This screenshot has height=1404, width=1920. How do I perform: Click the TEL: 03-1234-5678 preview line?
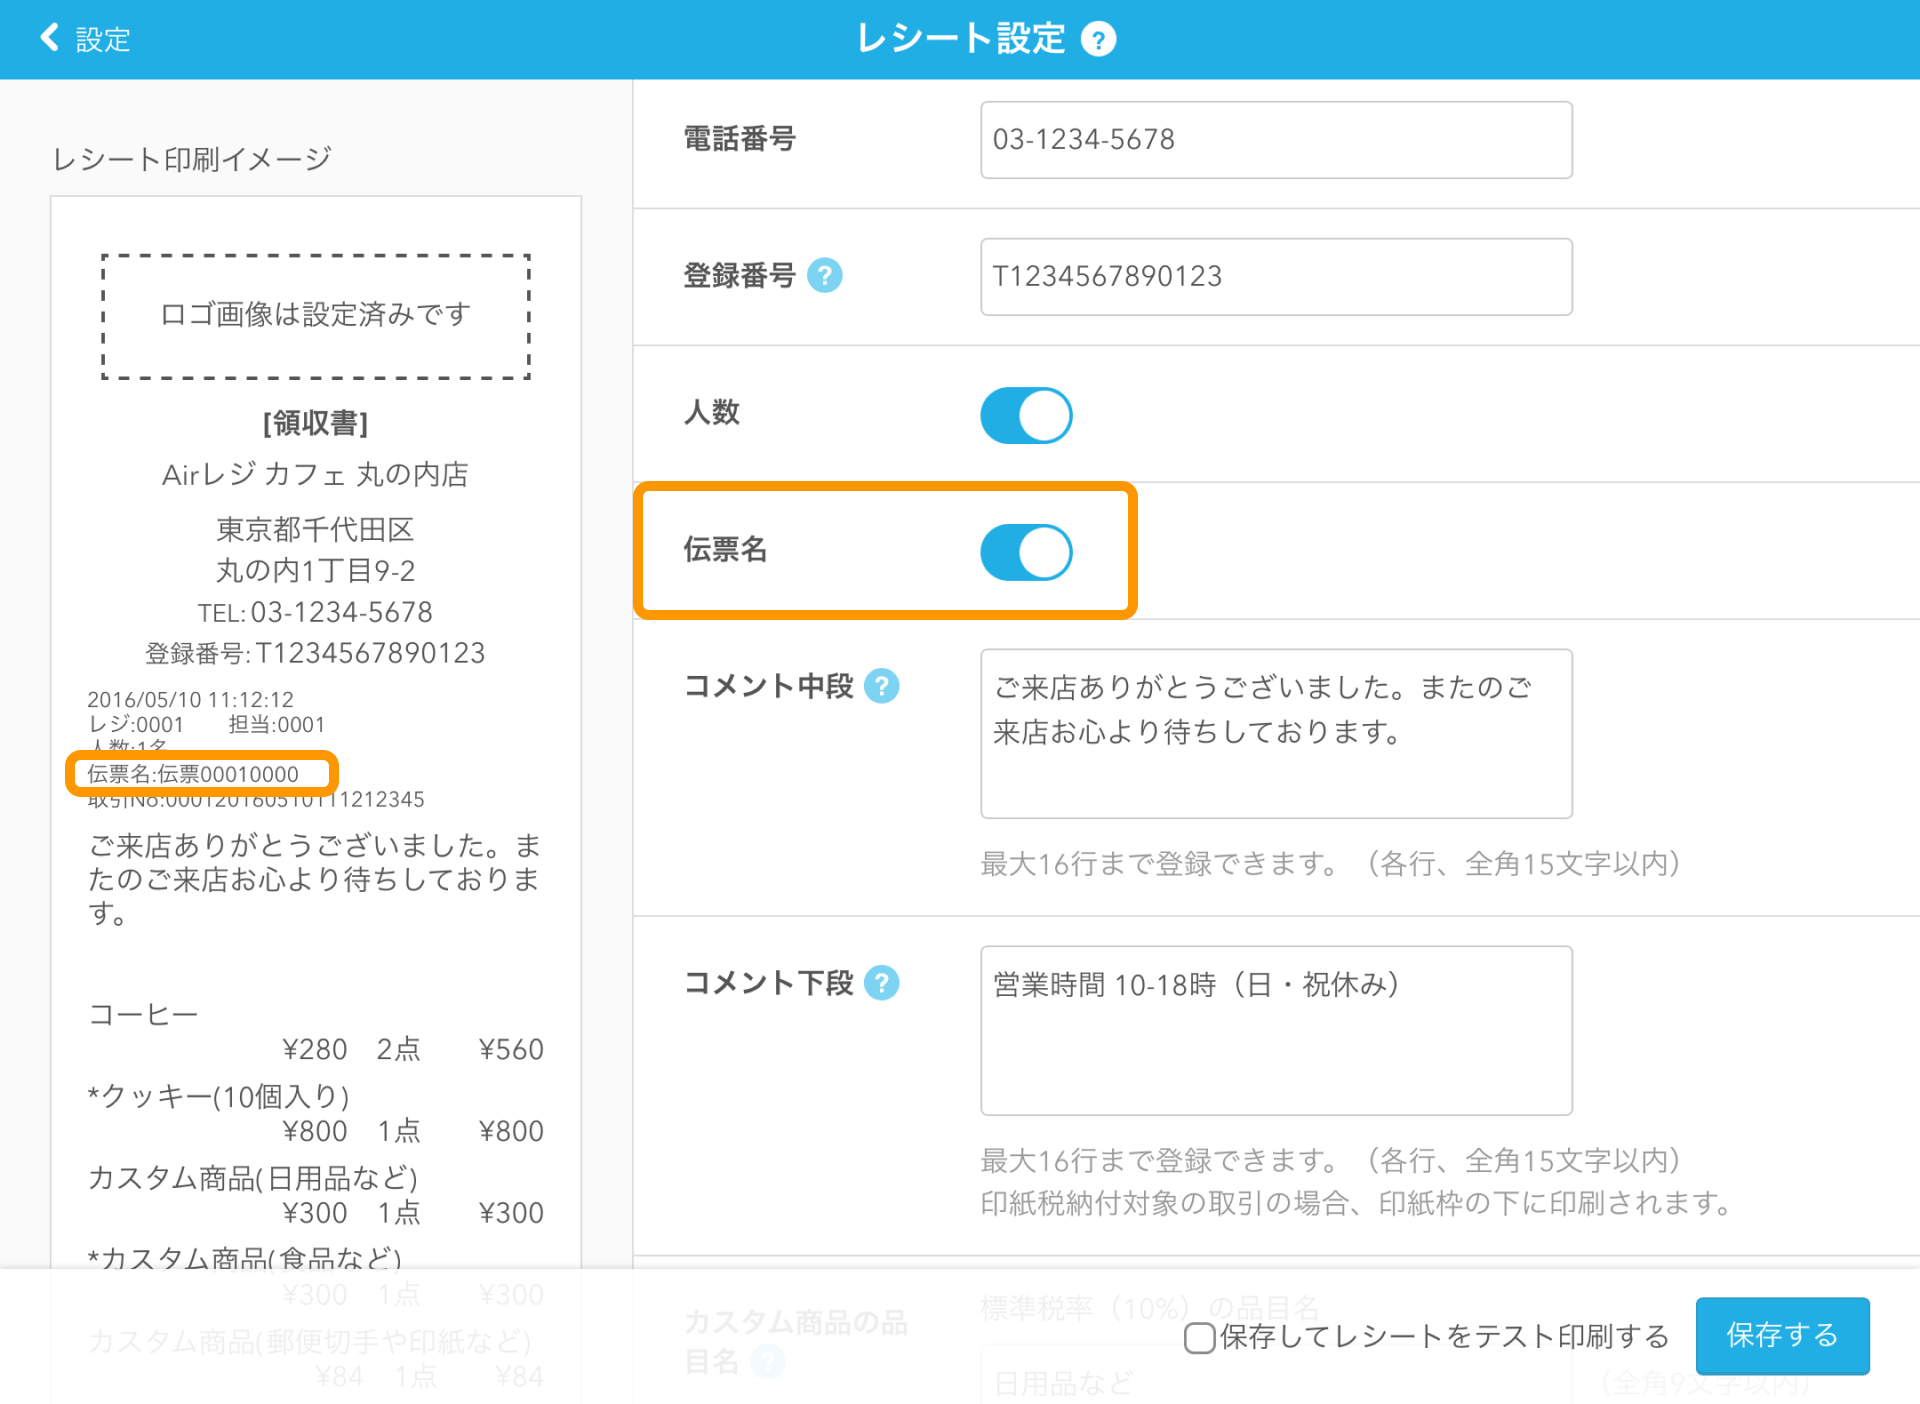[x=316, y=612]
